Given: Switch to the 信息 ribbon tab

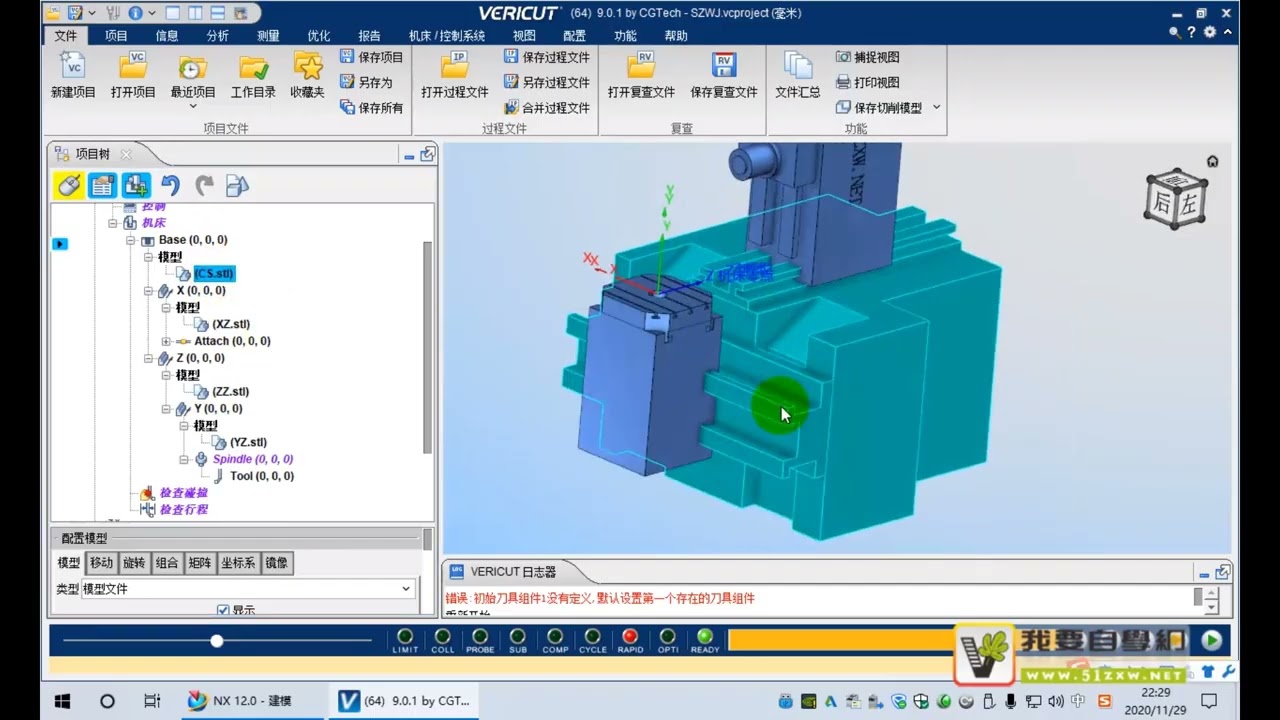Looking at the screenshot, I should (x=167, y=35).
